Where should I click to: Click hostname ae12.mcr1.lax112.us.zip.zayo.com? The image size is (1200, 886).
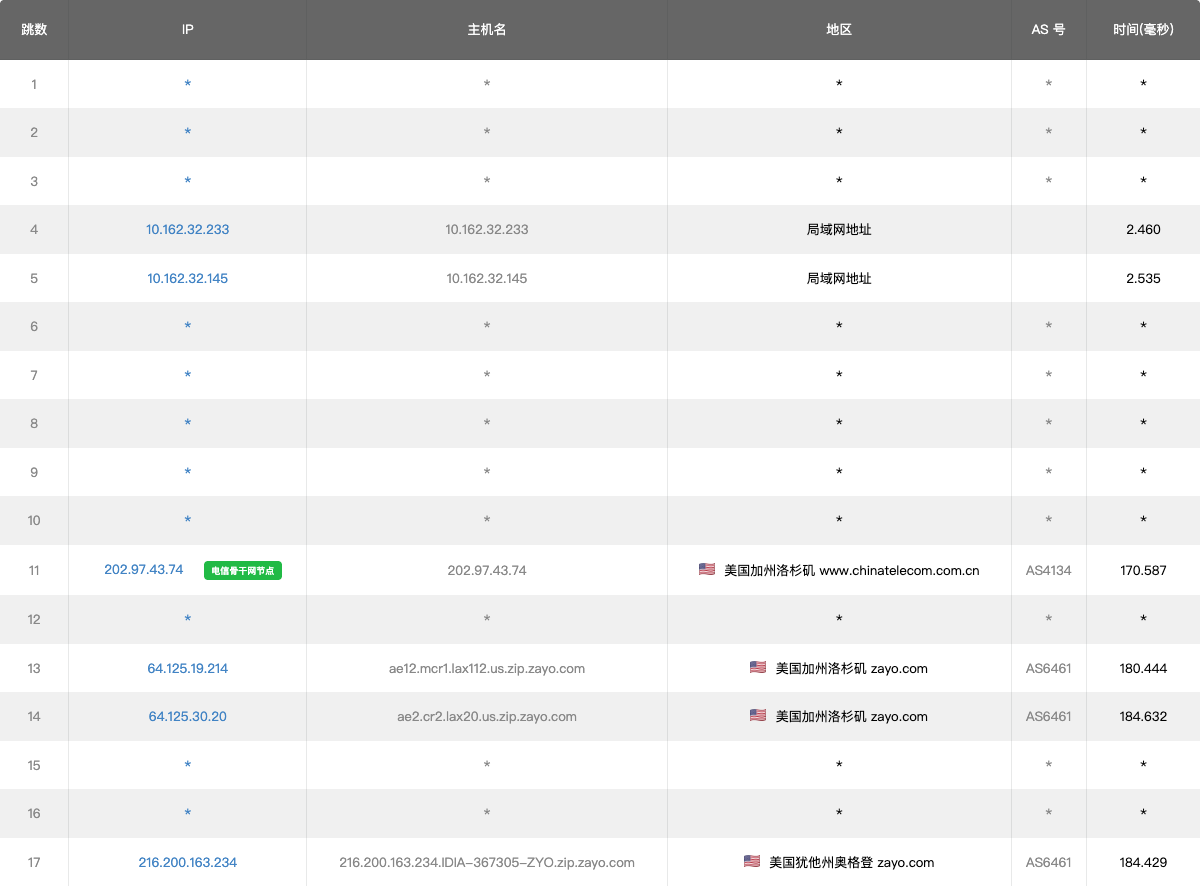click(x=487, y=668)
